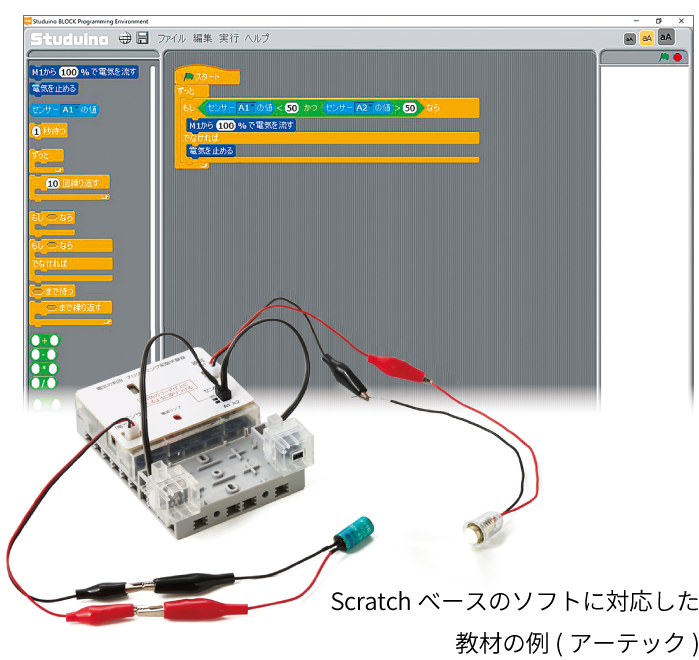Click the red stop circle icon

[678, 57]
